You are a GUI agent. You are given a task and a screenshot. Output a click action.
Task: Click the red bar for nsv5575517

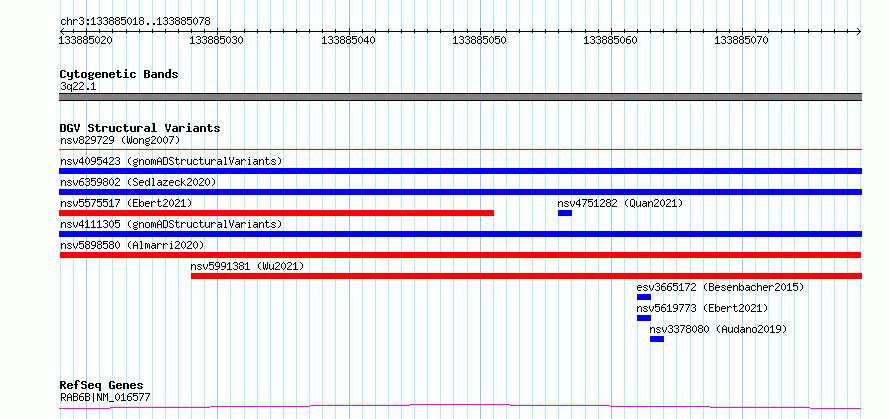pos(276,213)
